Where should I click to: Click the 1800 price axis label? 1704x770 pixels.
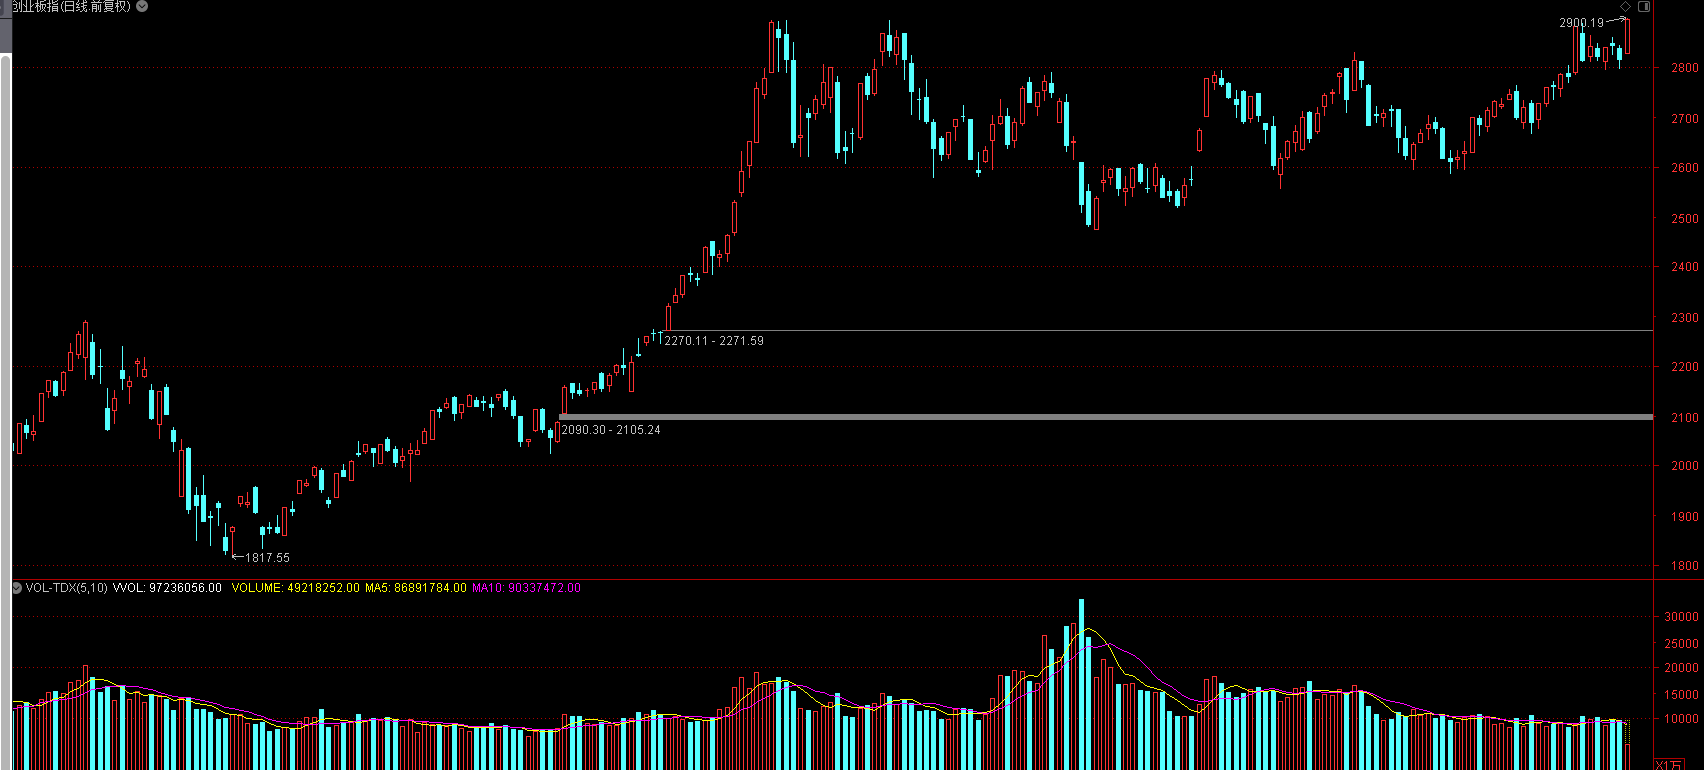[x=1684, y=566]
